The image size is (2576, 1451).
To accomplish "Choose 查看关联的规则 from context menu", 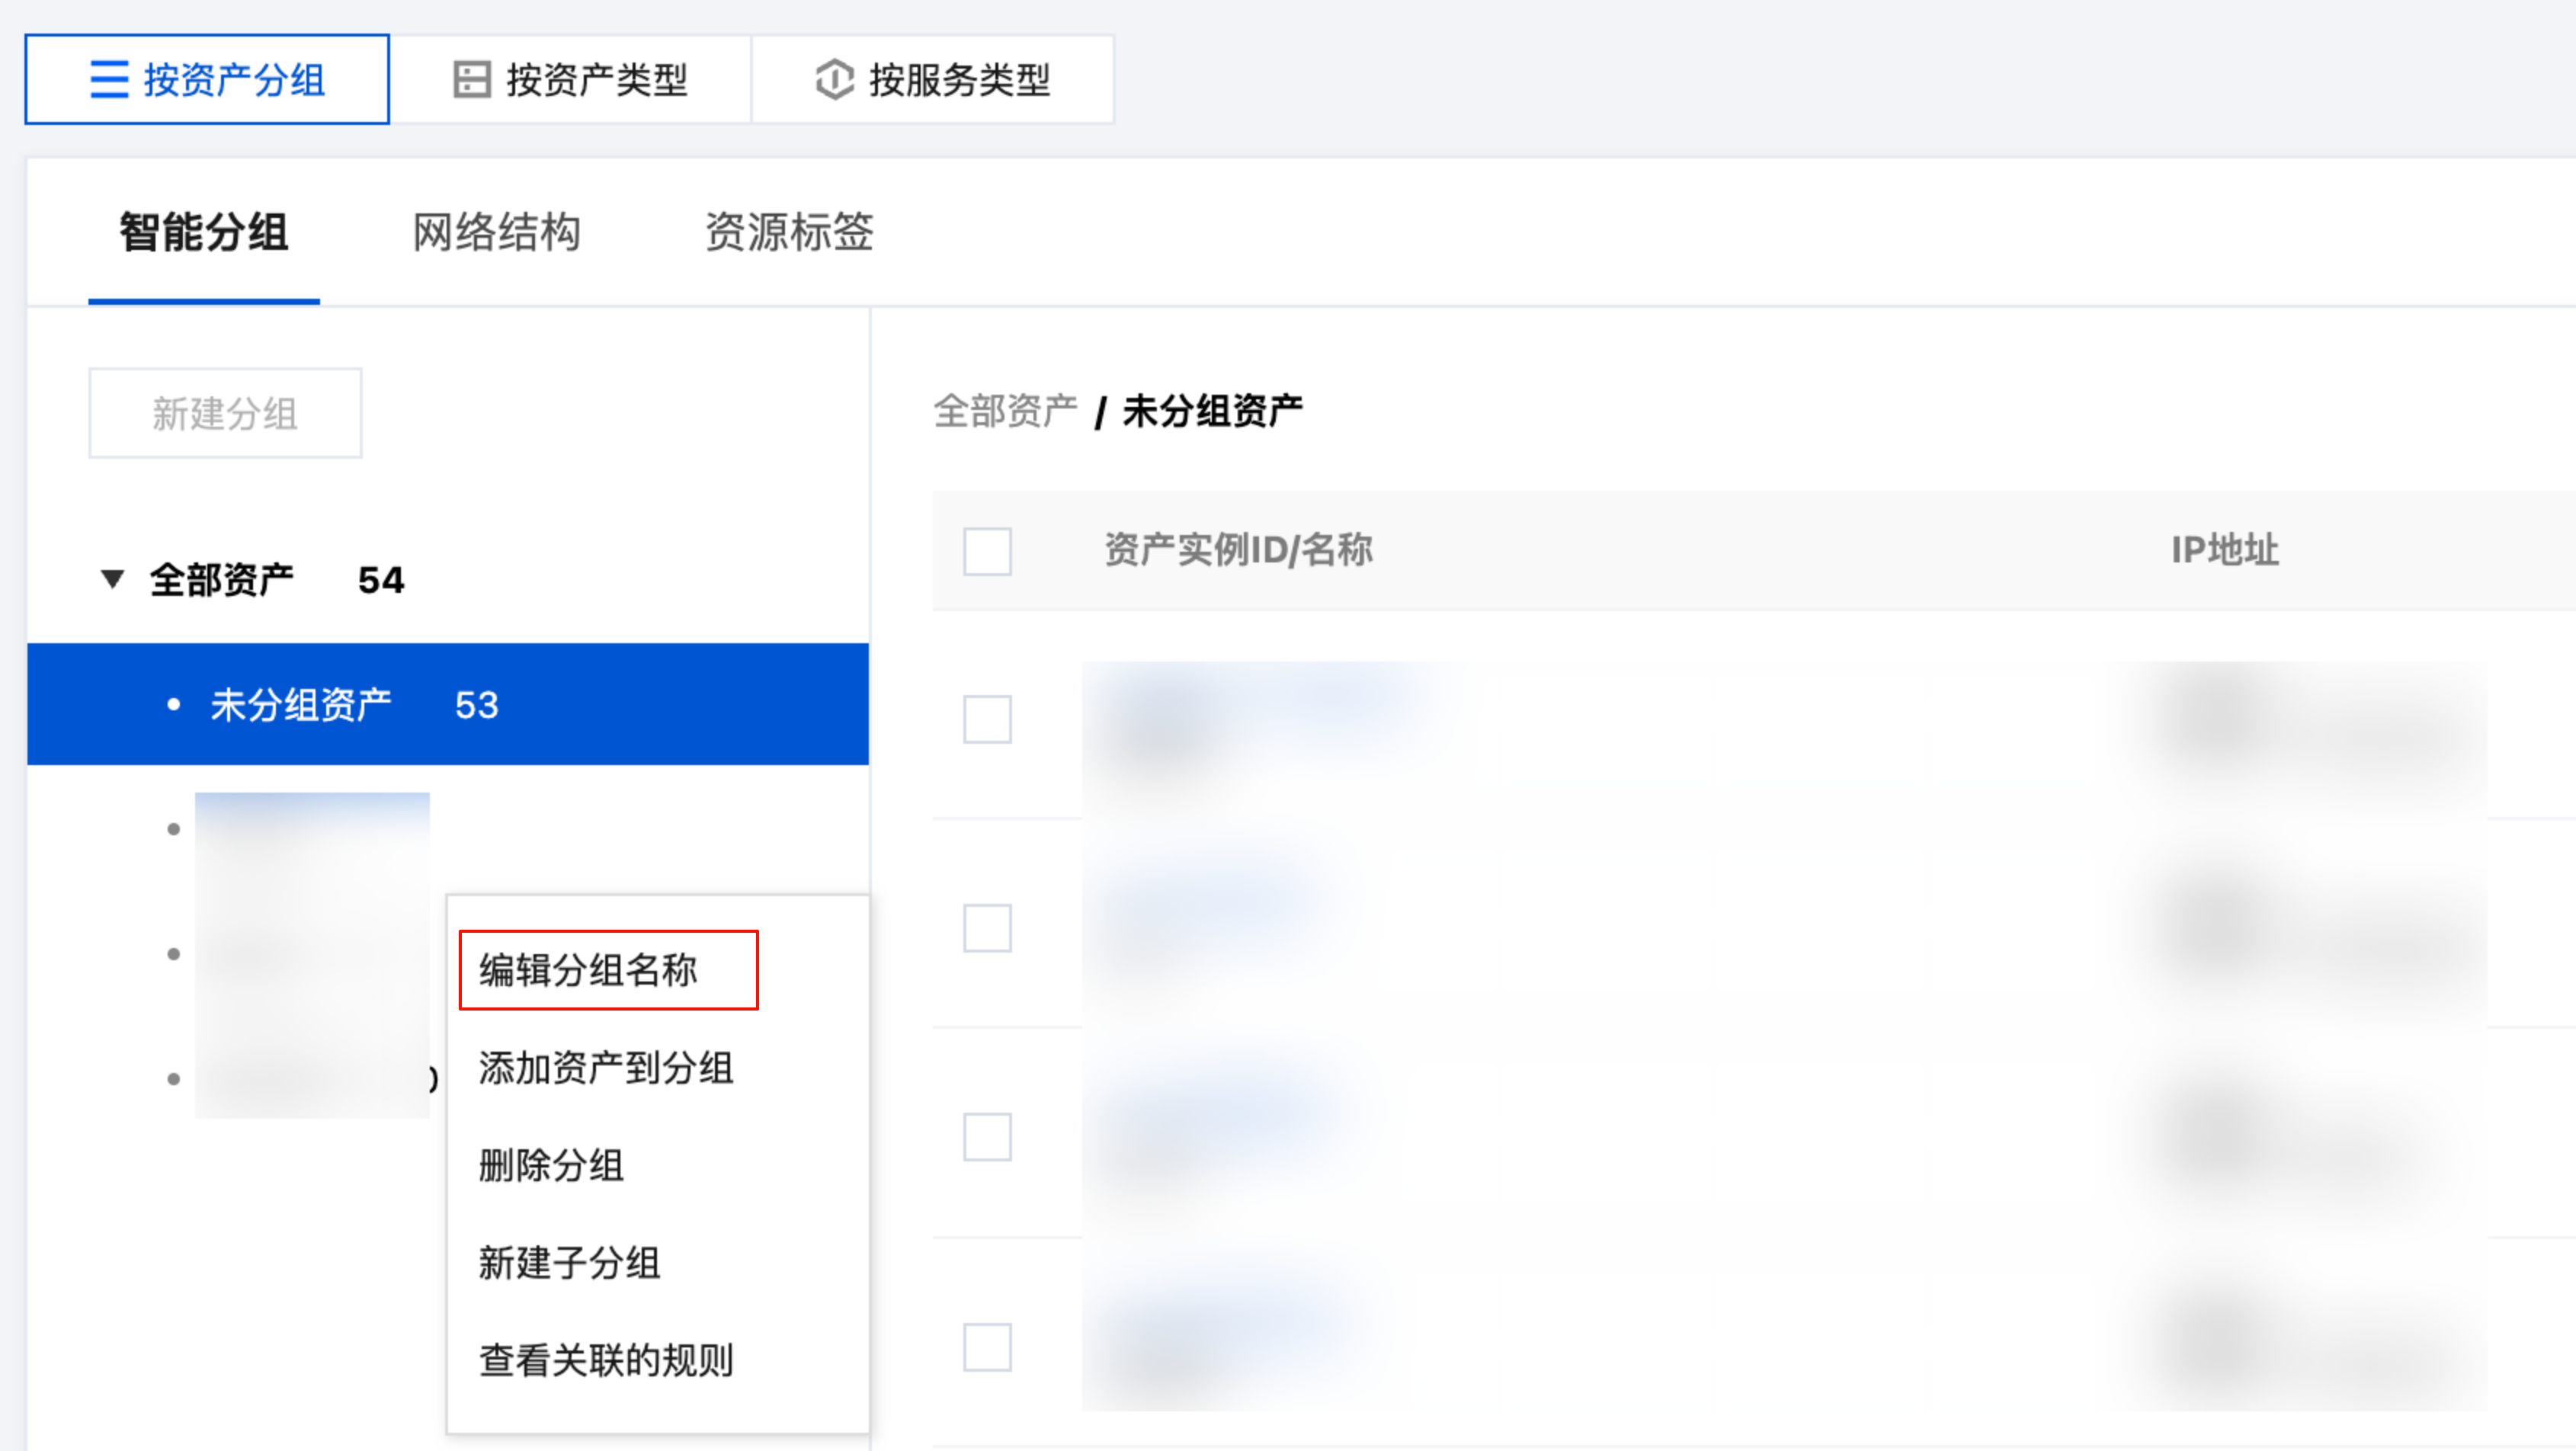I will coord(606,1360).
